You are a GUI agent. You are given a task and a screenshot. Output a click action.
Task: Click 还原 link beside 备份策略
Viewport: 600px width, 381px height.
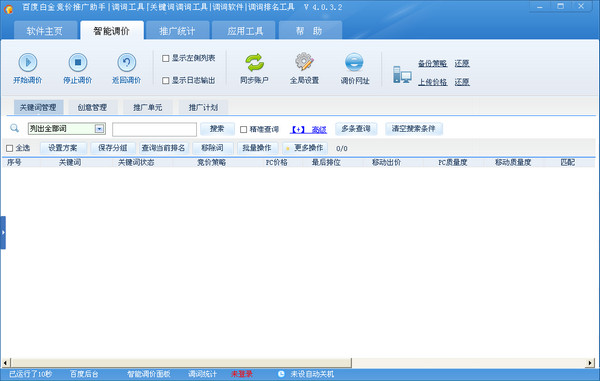pos(462,64)
